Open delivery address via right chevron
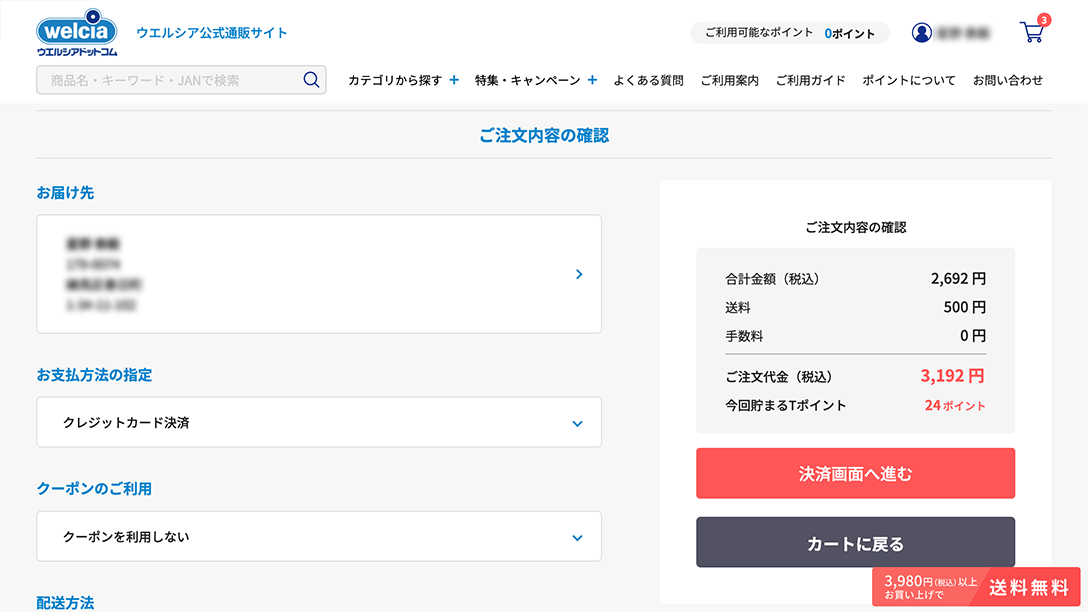Screen dimensions: 1088x612 pyautogui.click(x=579, y=274)
